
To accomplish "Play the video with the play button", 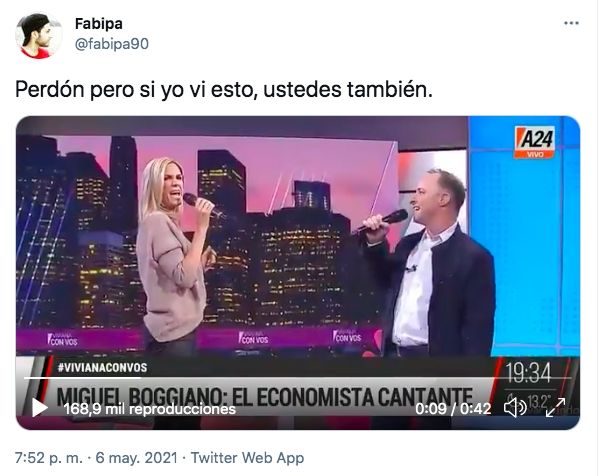I will (39, 408).
